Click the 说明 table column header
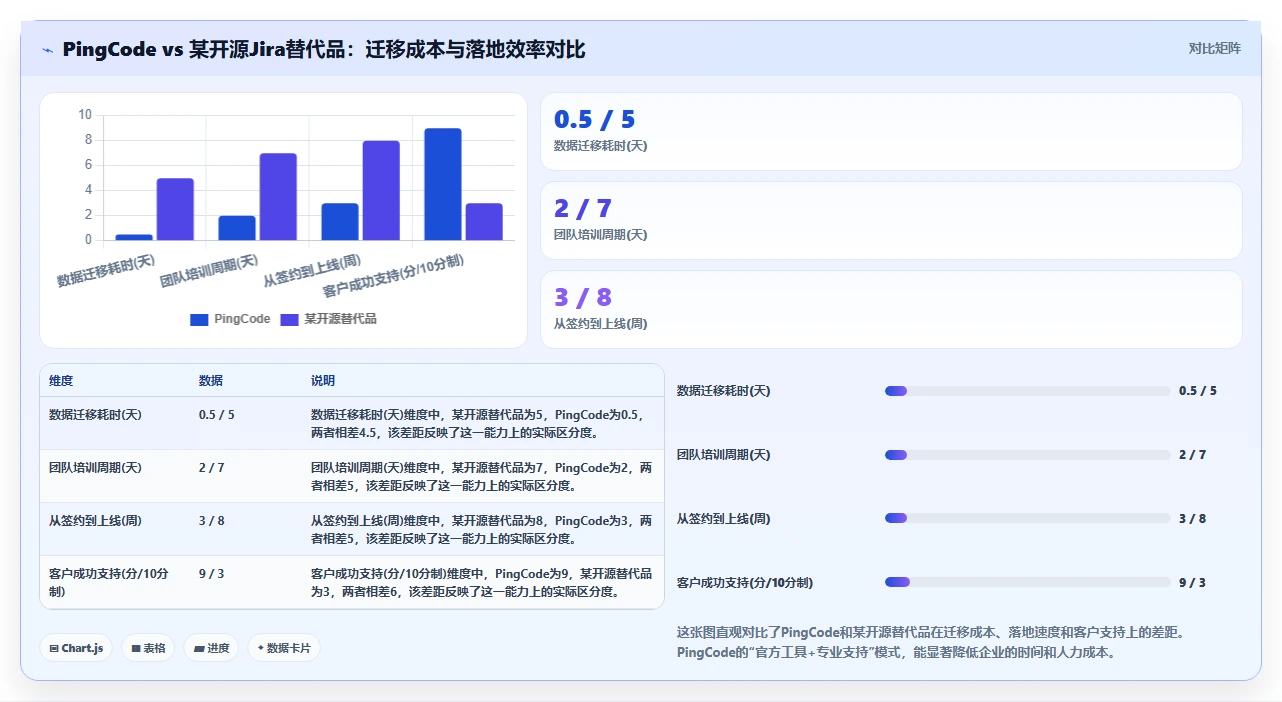 pos(323,381)
